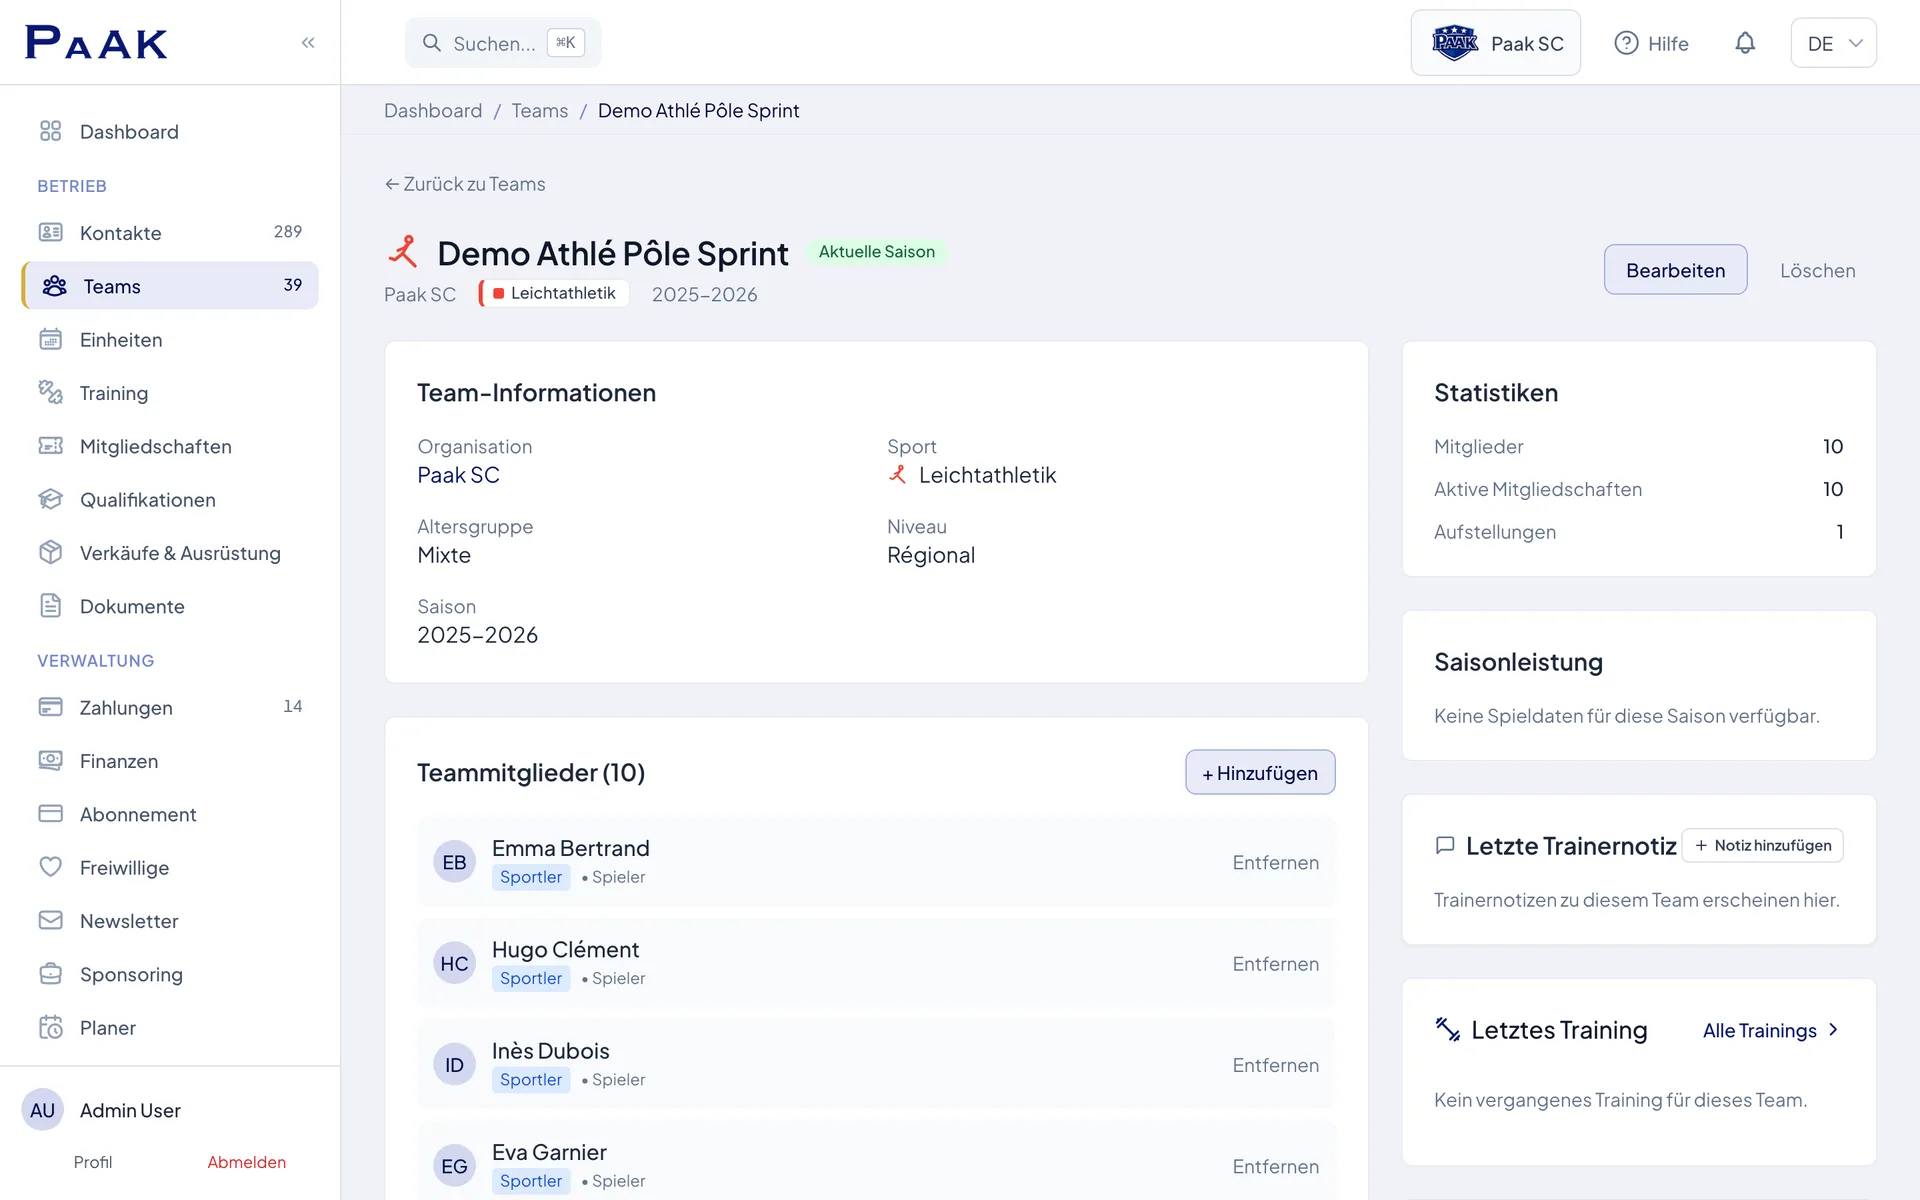Remove Eva Garnier from the team

click(1275, 1167)
